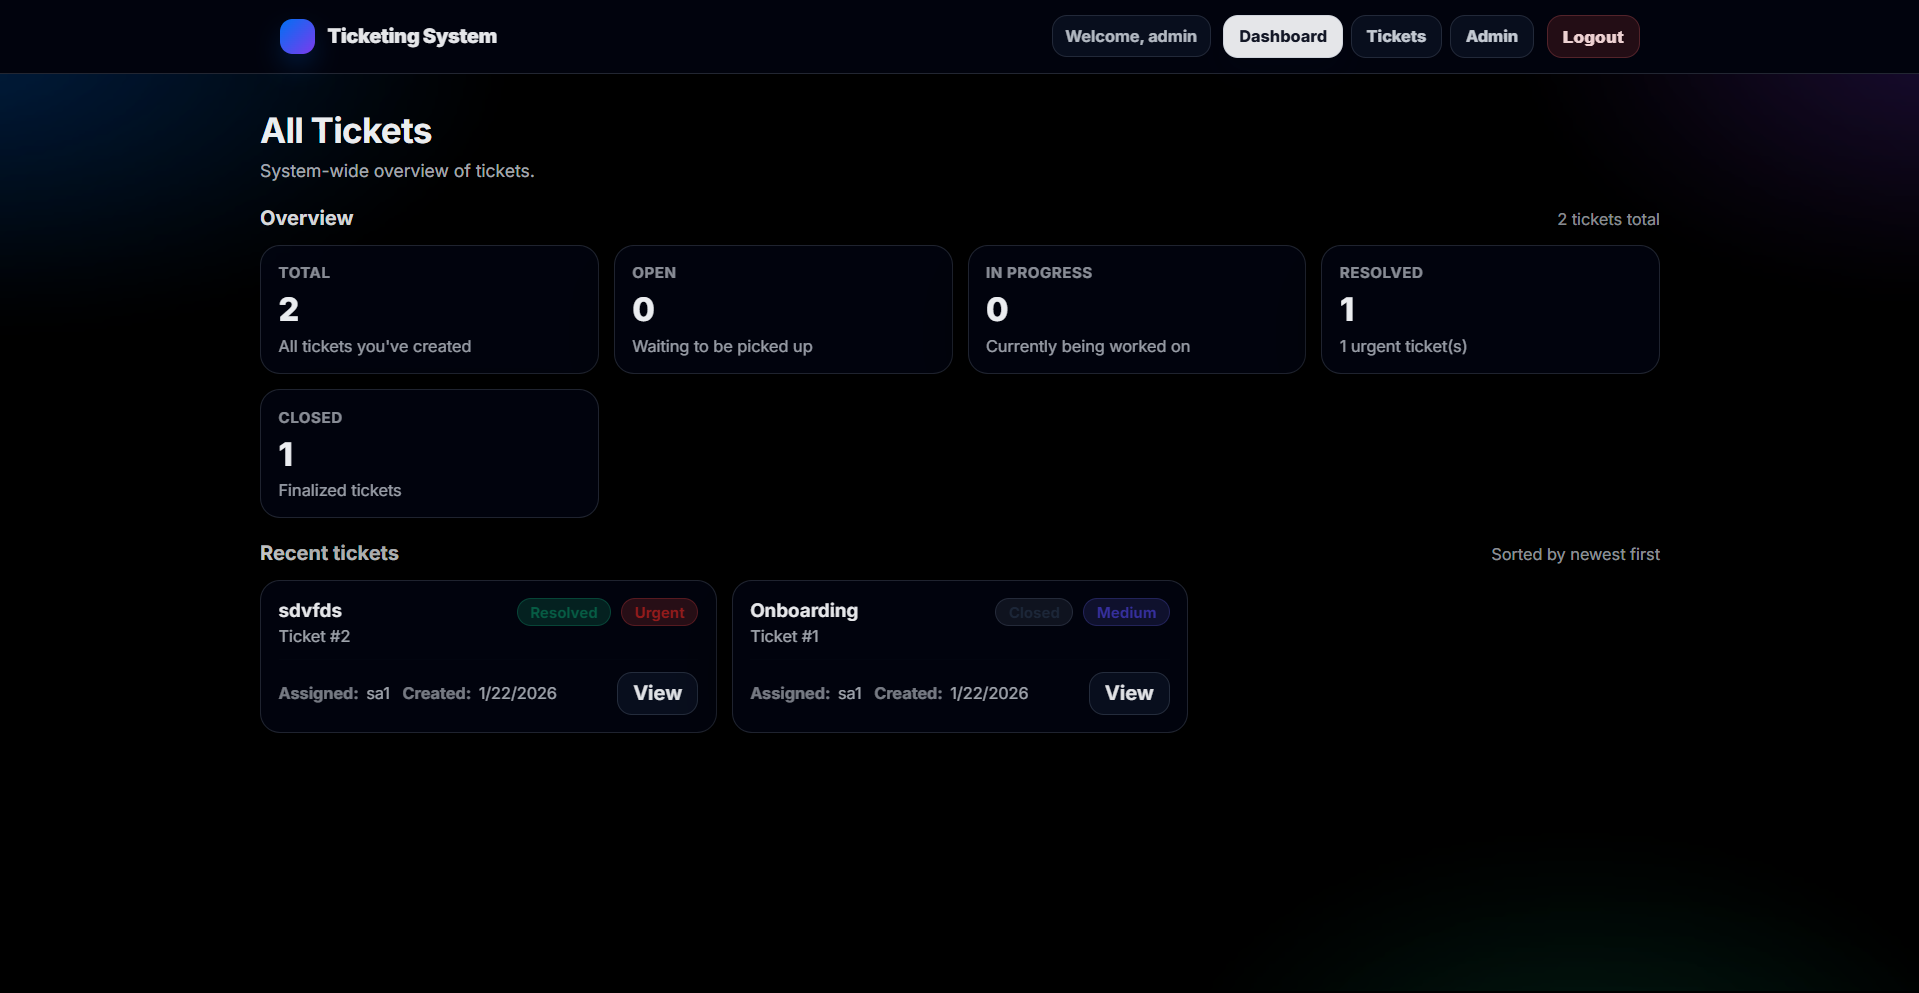Click the Welcome, admin badge
This screenshot has width=1919, height=993.
[x=1130, y=36]
